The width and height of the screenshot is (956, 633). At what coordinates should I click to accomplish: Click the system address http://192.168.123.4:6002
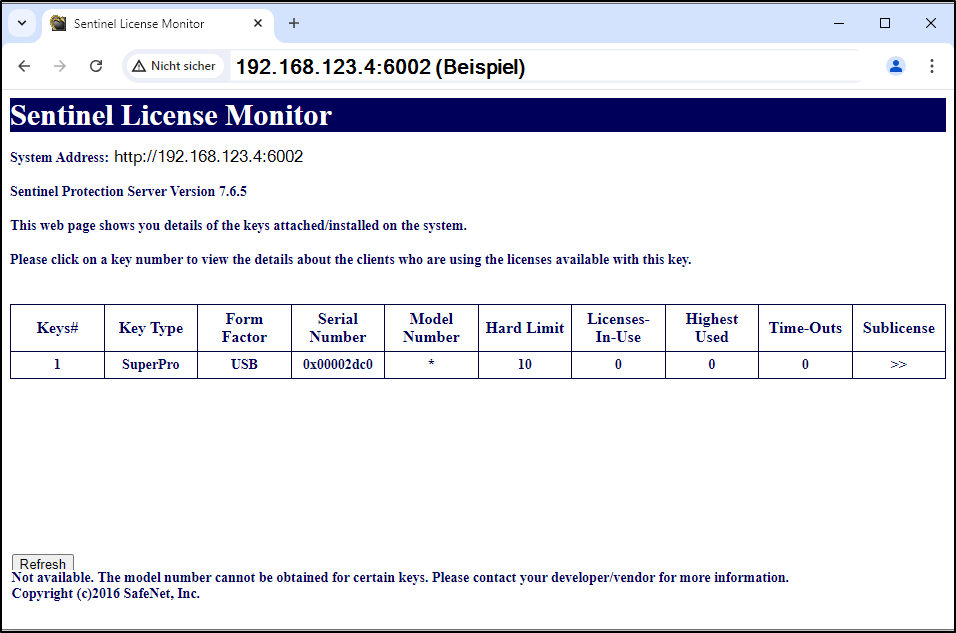click(209, 157)
